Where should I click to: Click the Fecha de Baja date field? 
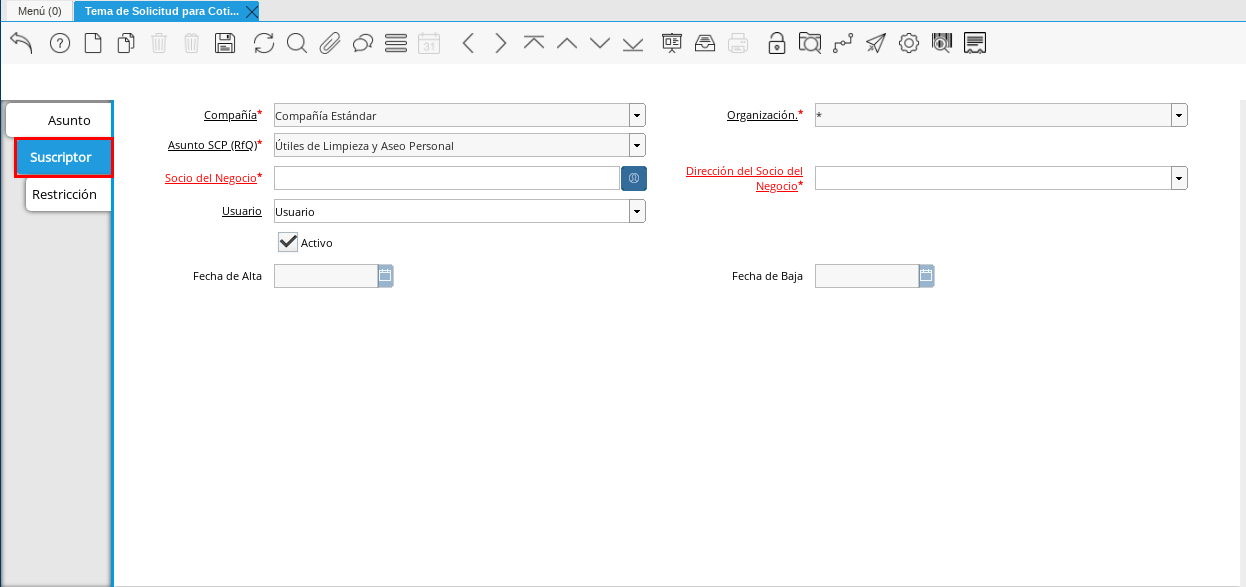click(867, 276)
